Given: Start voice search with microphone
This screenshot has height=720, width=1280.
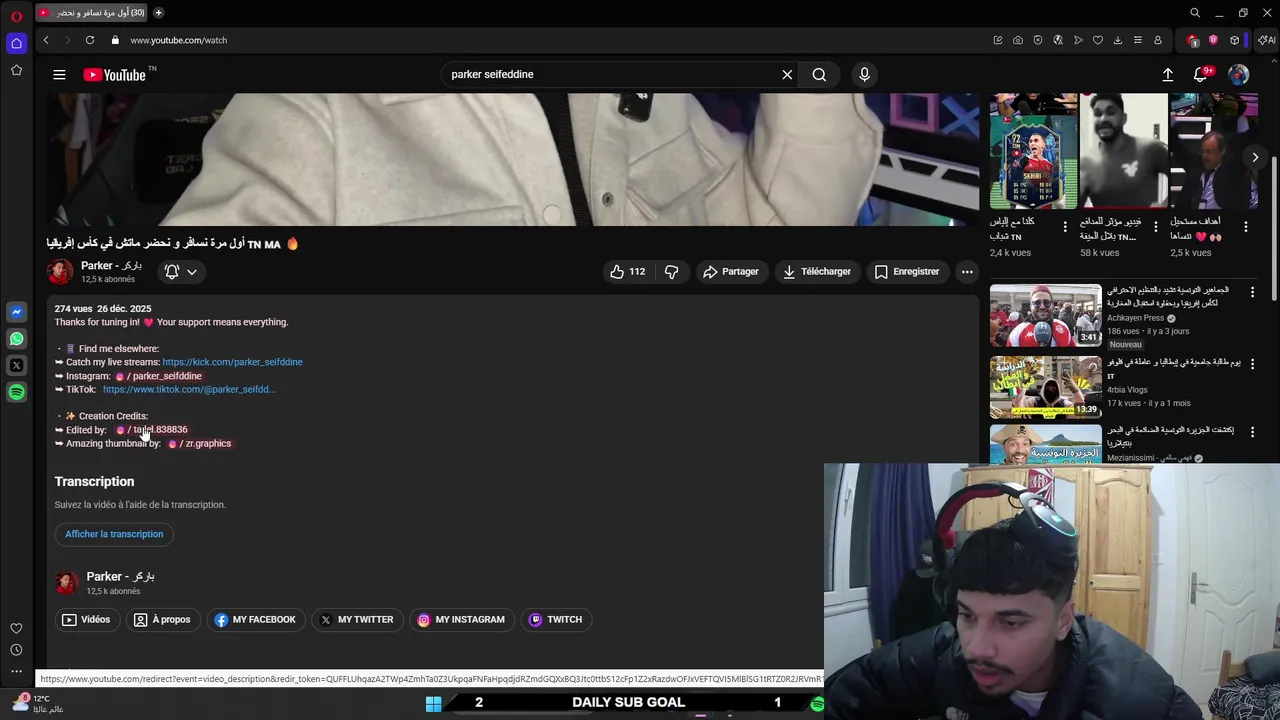Looking at the screenshot, I should tap(865, 75).
